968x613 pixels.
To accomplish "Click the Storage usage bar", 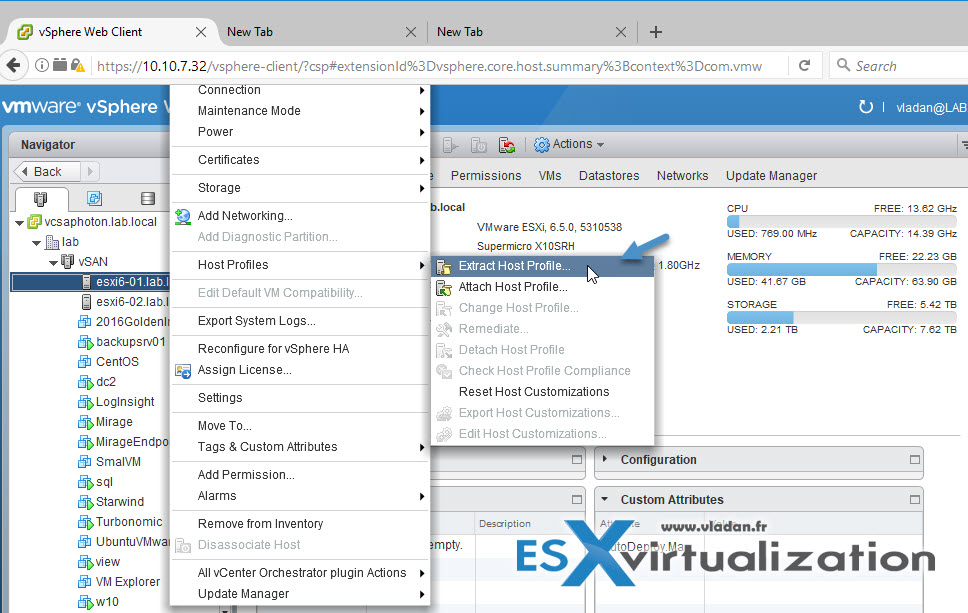I will point(841,317).
